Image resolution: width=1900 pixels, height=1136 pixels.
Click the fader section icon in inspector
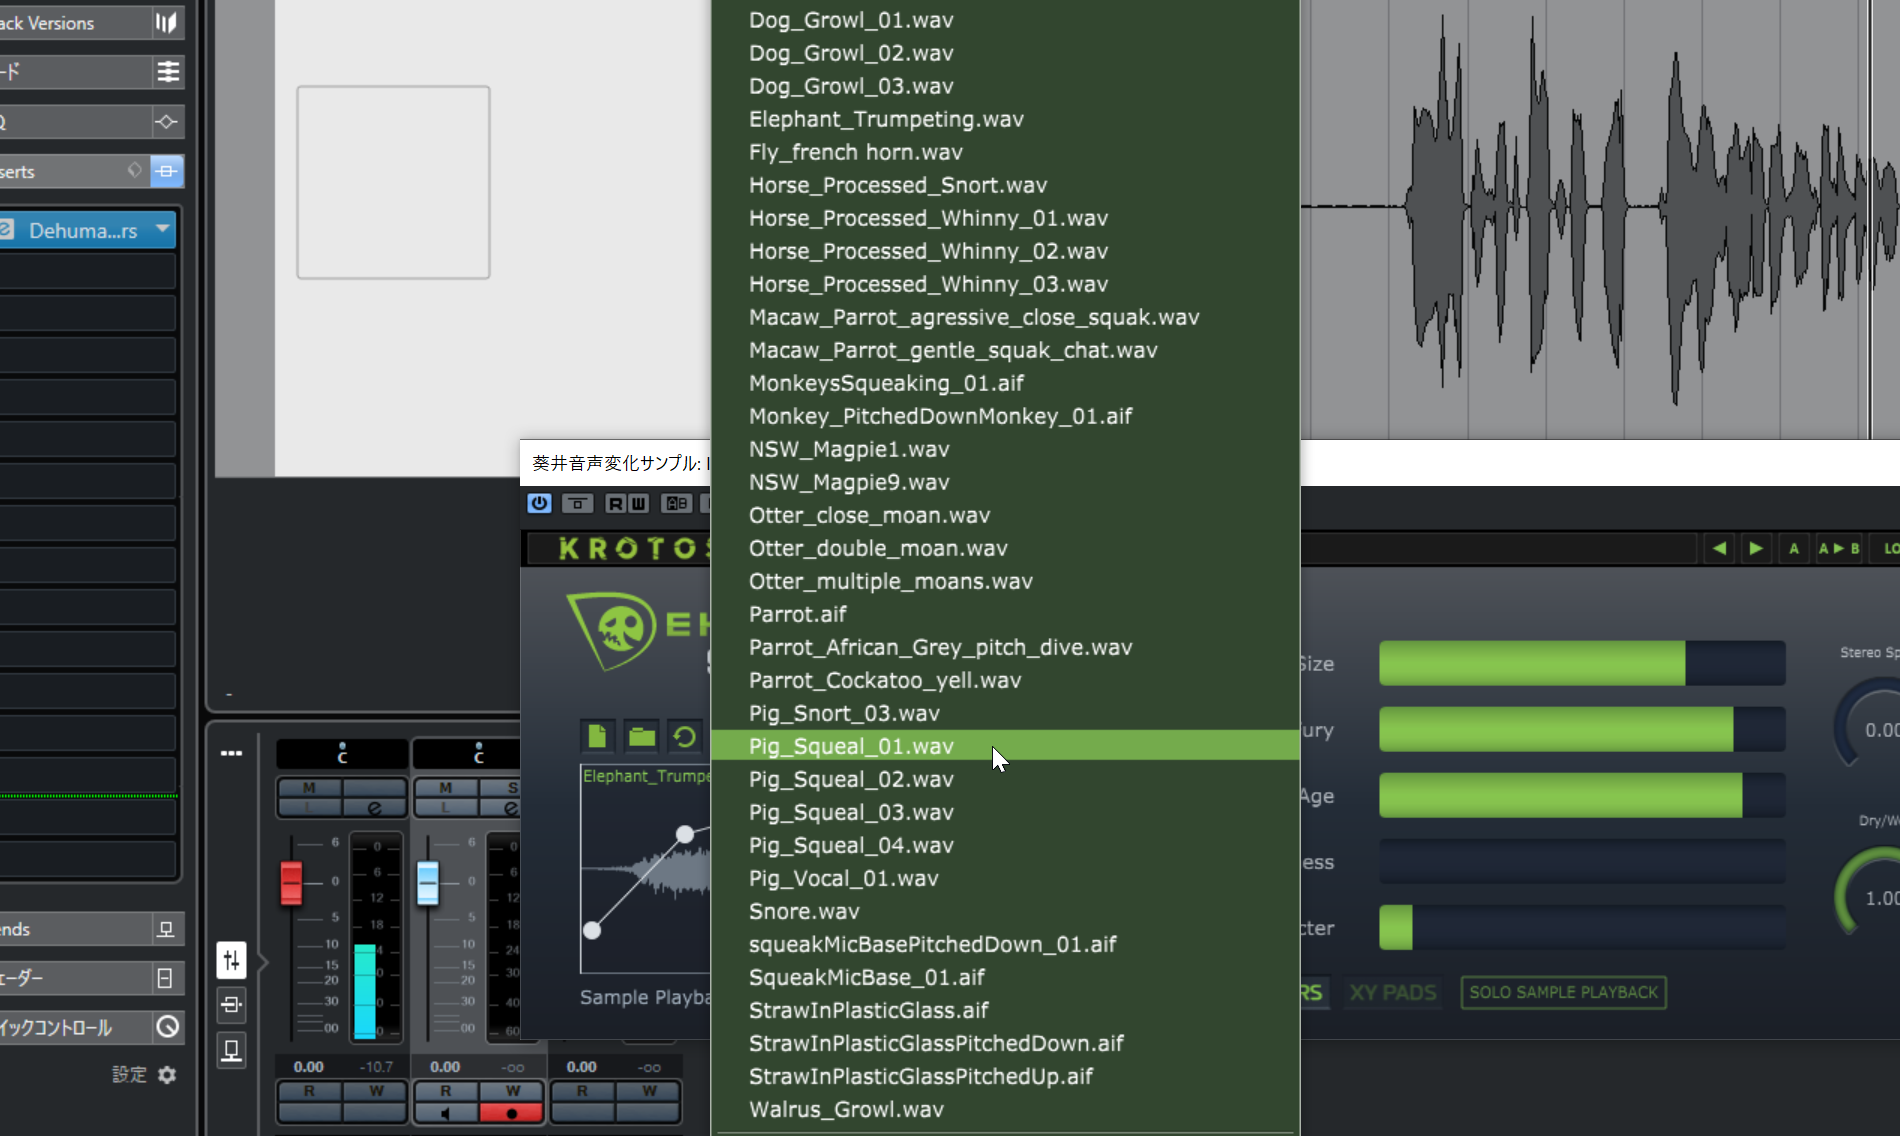point(166,978)
